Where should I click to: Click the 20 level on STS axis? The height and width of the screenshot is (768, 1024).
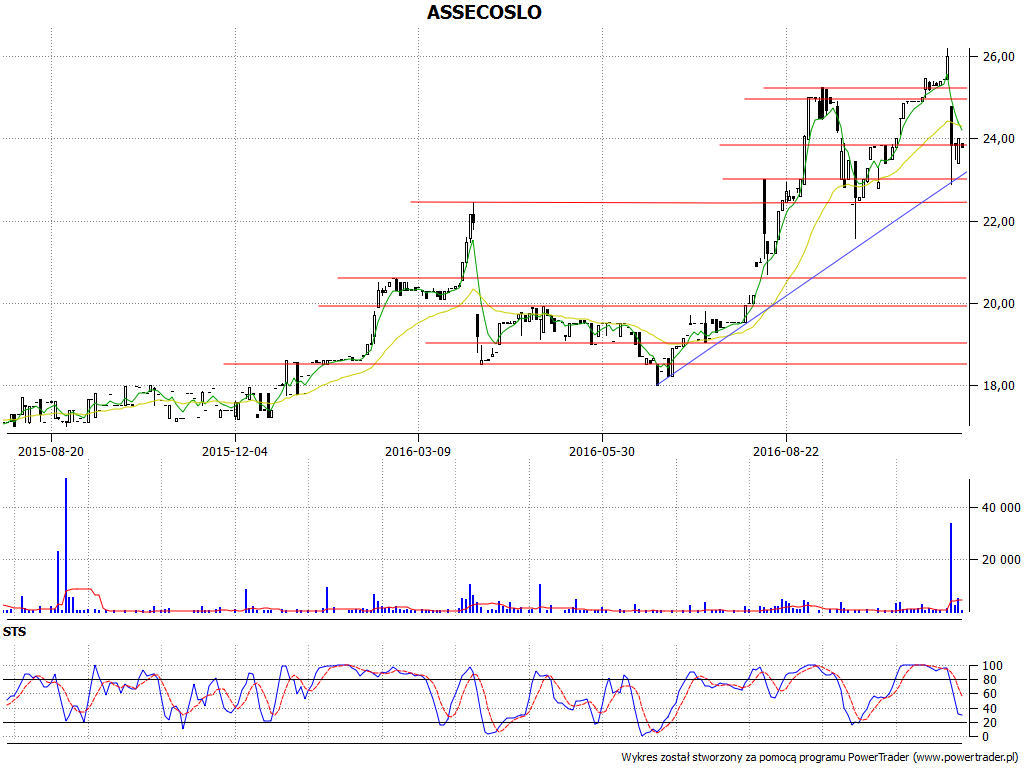coord(989,722)
